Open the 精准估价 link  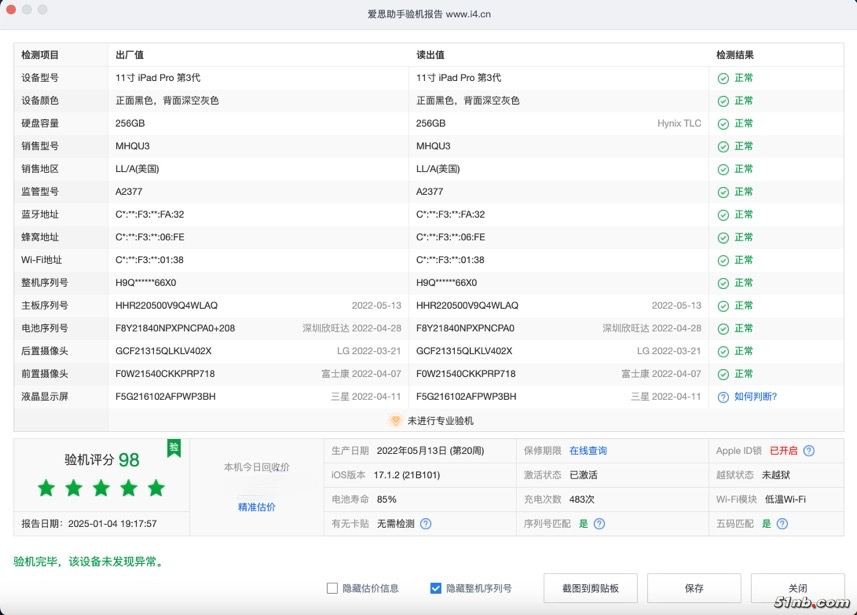point(256,507)
